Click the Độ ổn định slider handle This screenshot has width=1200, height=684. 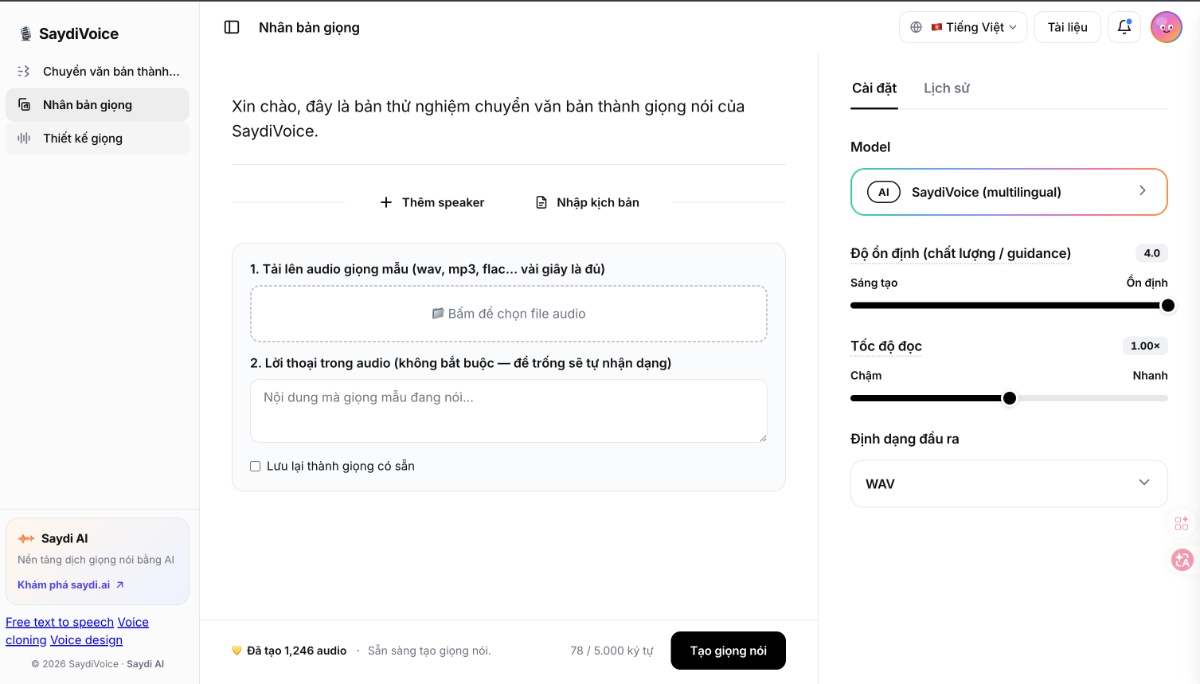[x=1167, y=305]
